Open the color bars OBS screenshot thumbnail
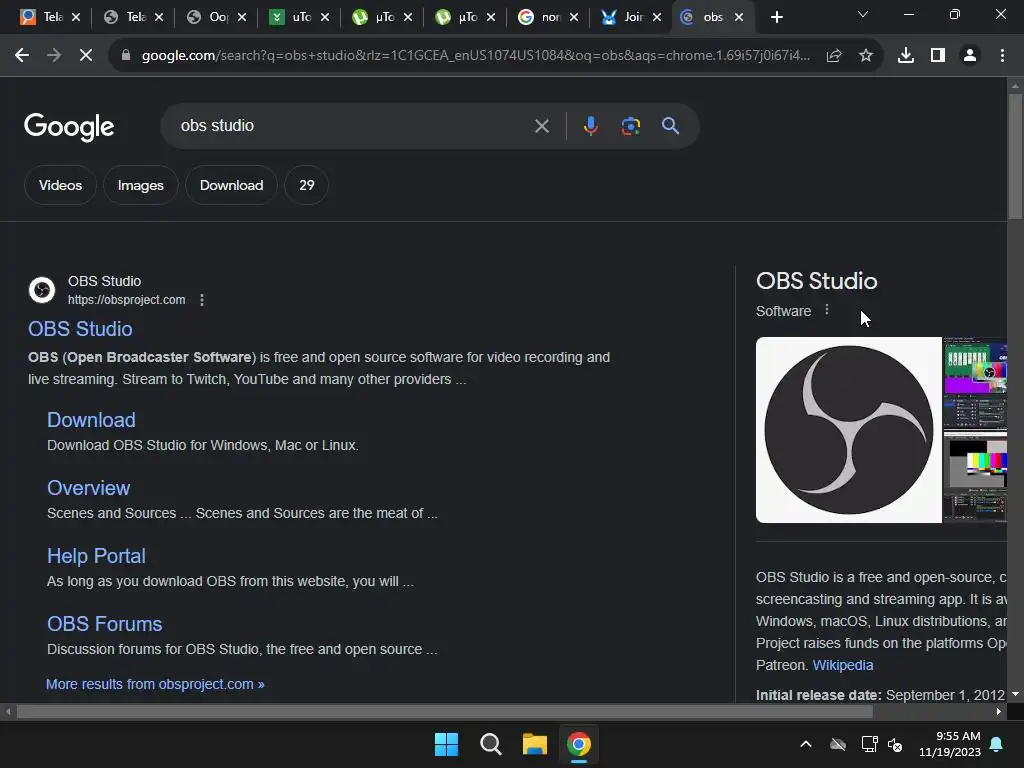The height and width of the screenshot is (768, 1024). (x=975, y=476)
